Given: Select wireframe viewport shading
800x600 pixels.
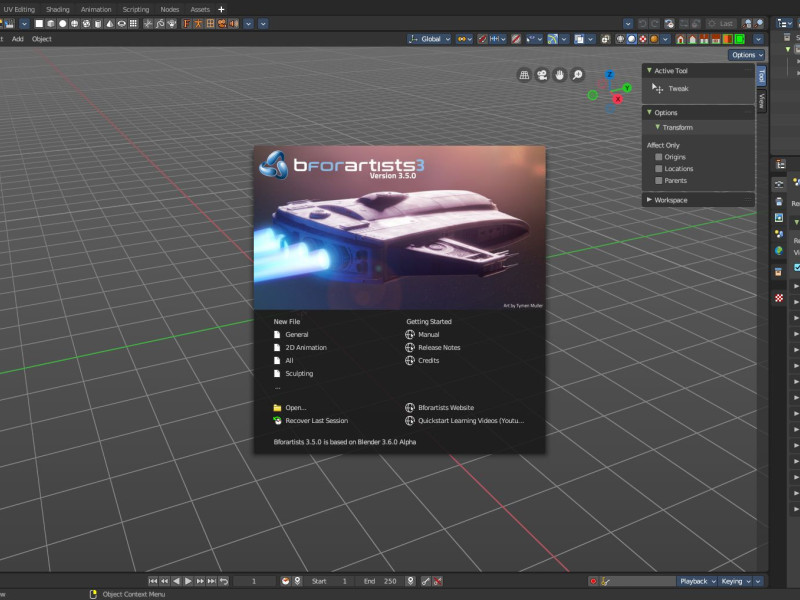Looking at the screenshot, I should tap(620, 39).
